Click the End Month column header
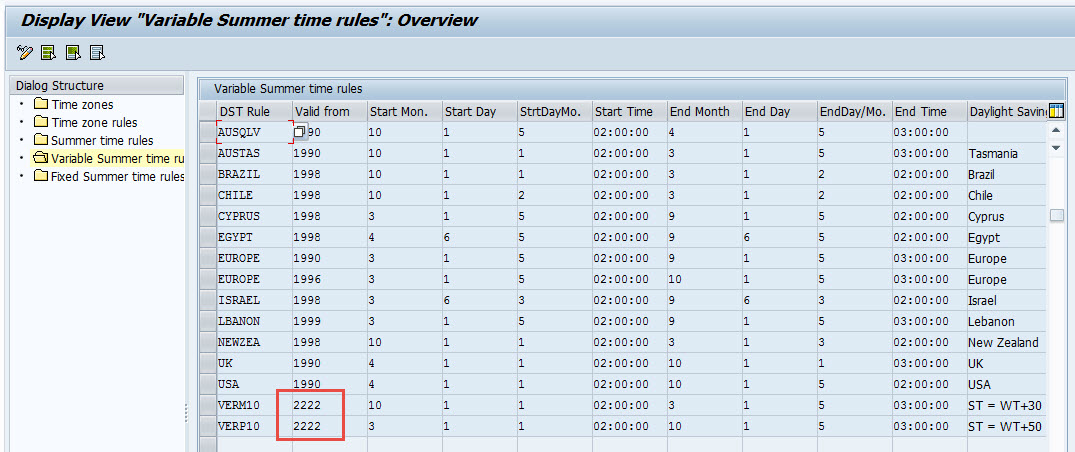Image resolution: width=1075 pixels, height=452 pixels. tap(705, 111)
